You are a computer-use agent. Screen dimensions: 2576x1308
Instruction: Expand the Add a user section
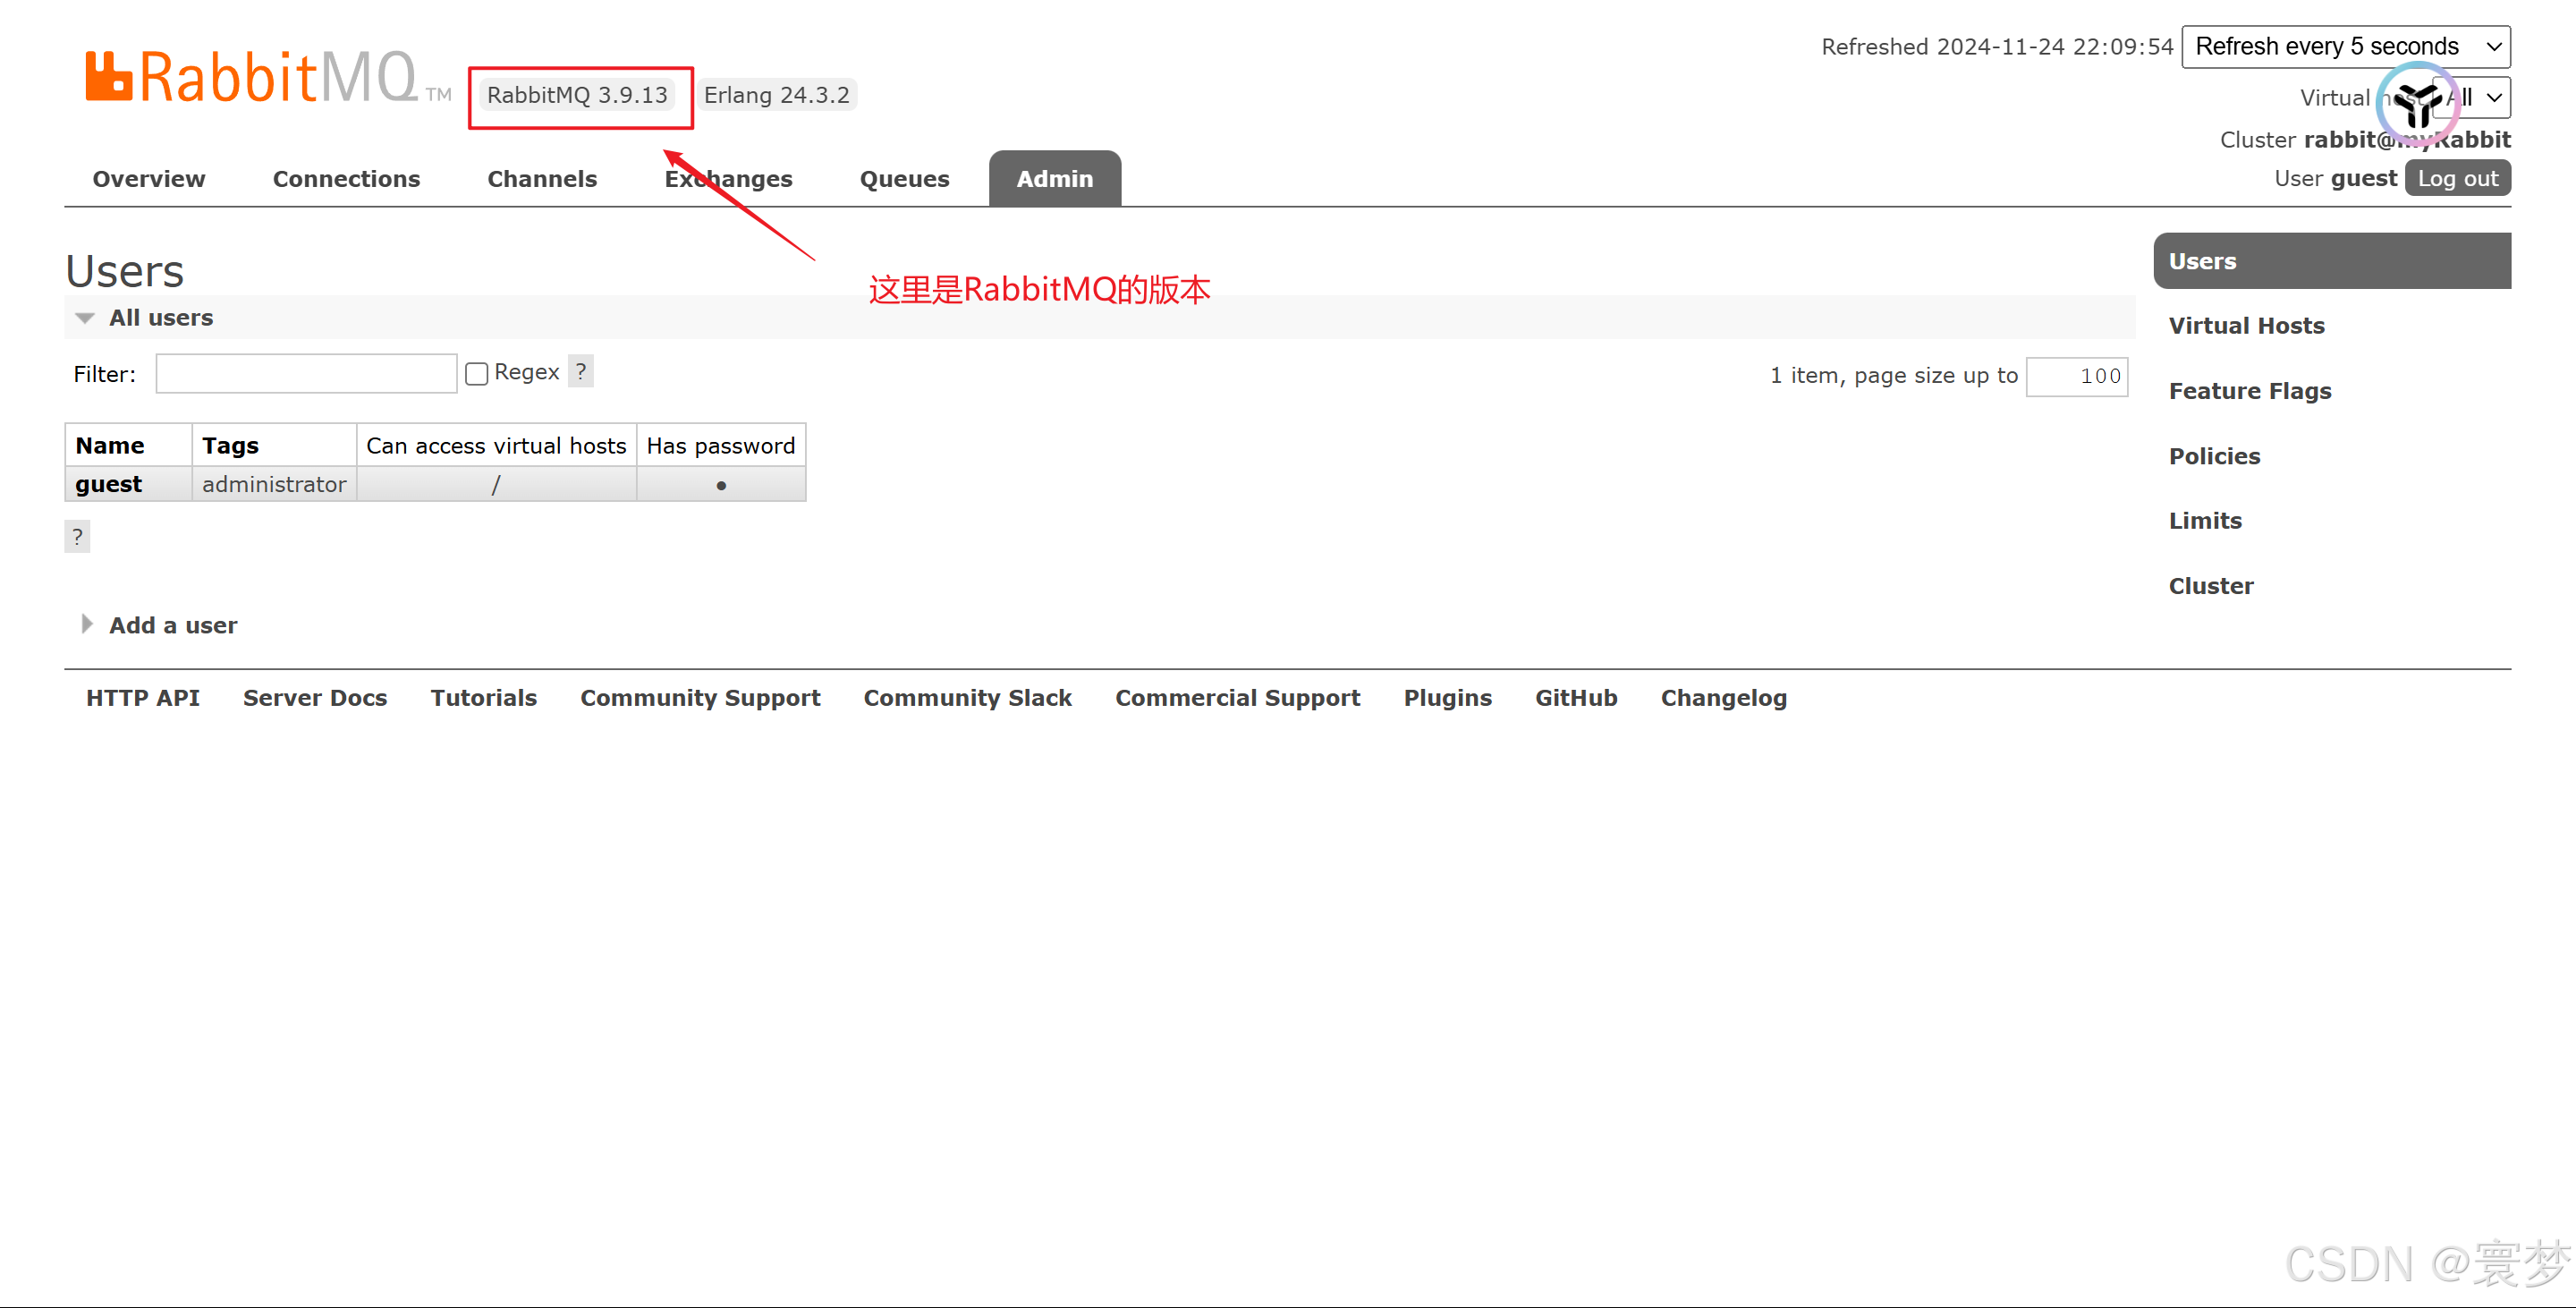click(x=172, y=625)
